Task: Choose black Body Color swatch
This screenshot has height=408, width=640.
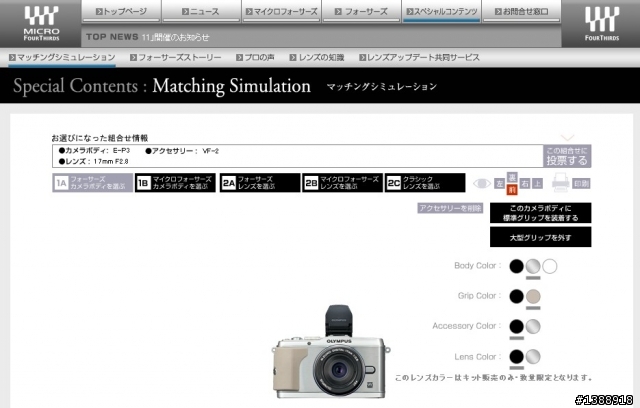Action: point(516,266)
